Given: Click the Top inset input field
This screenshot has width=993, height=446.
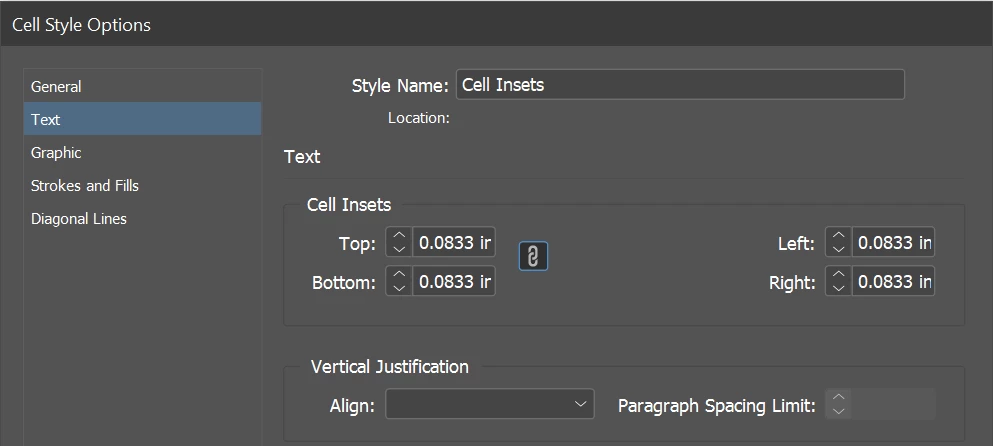Looking at the screenshot, I should (454, 243).
